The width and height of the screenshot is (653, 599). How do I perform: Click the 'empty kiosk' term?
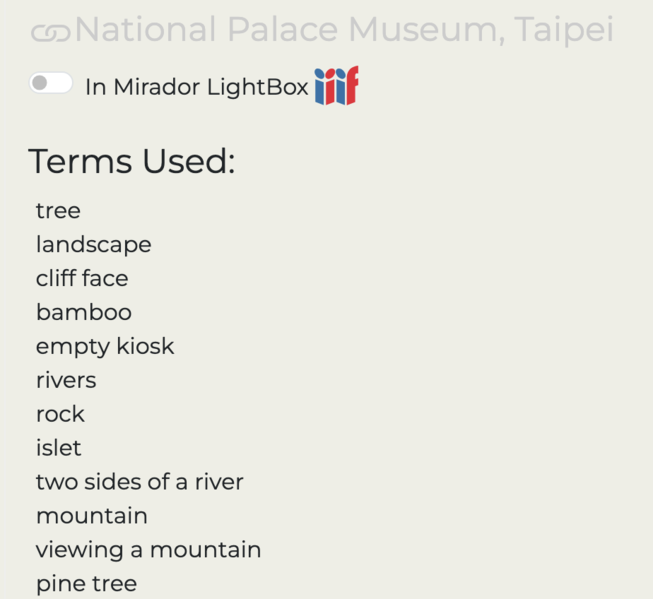click(105, 346)
